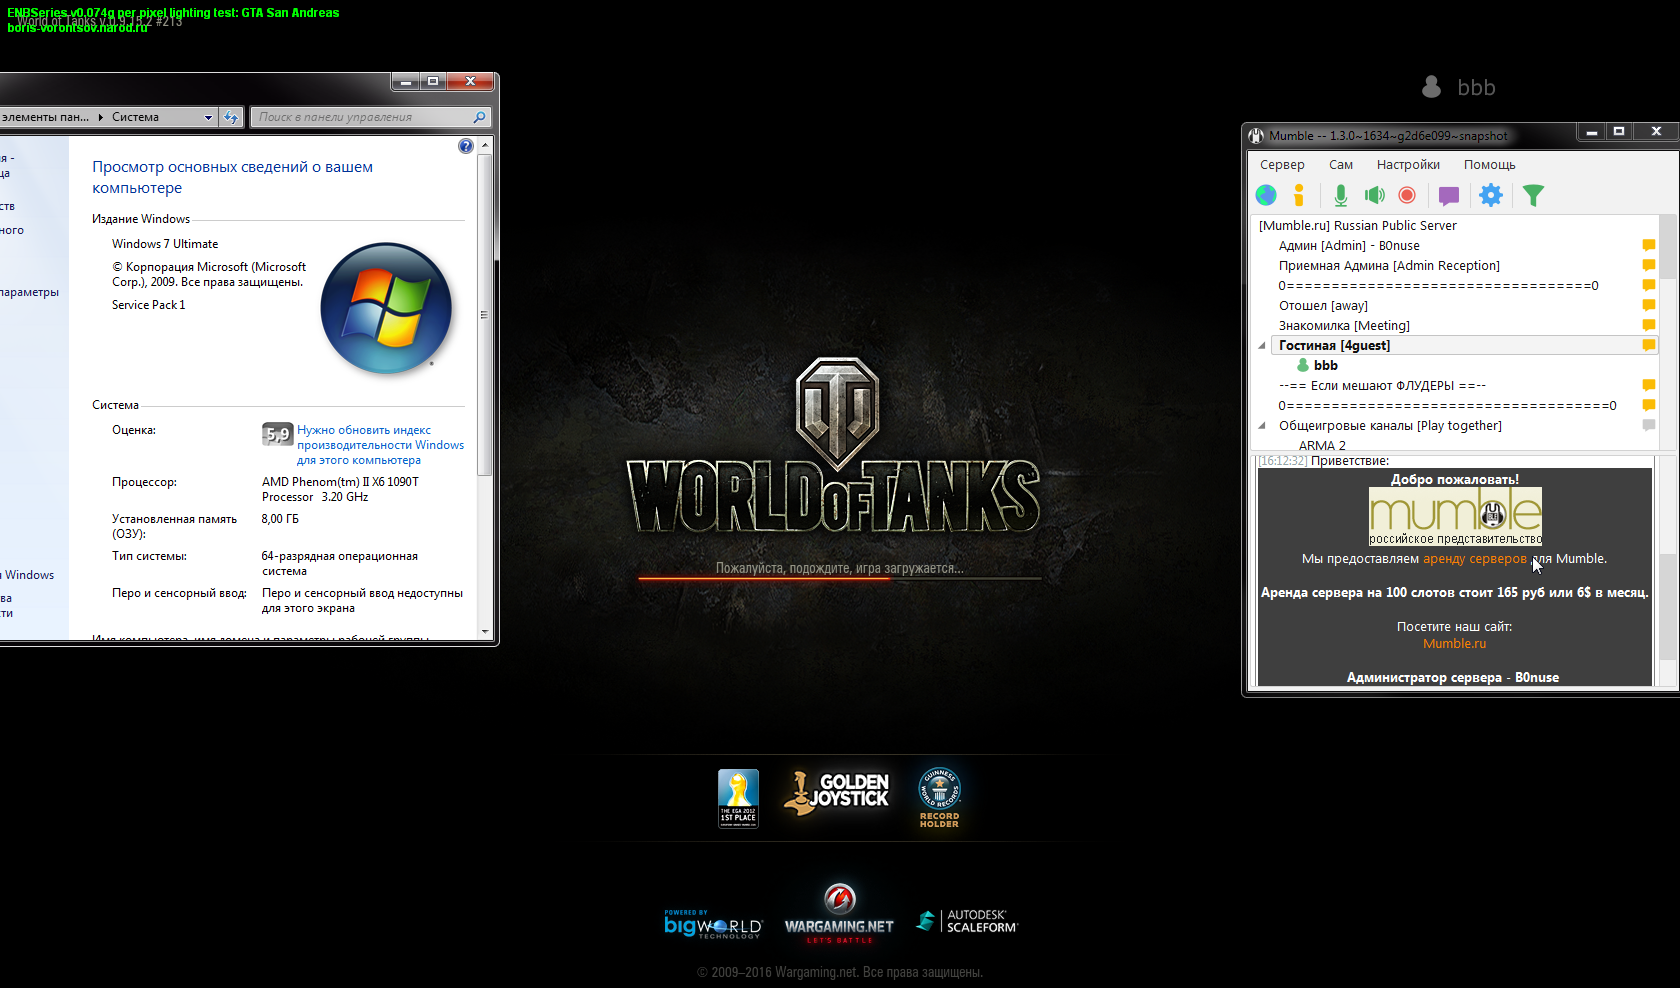The width and height of the screenshot is (1680, 988).
Task: Click the refresh icon beside address bar
Action: (231, 117)
